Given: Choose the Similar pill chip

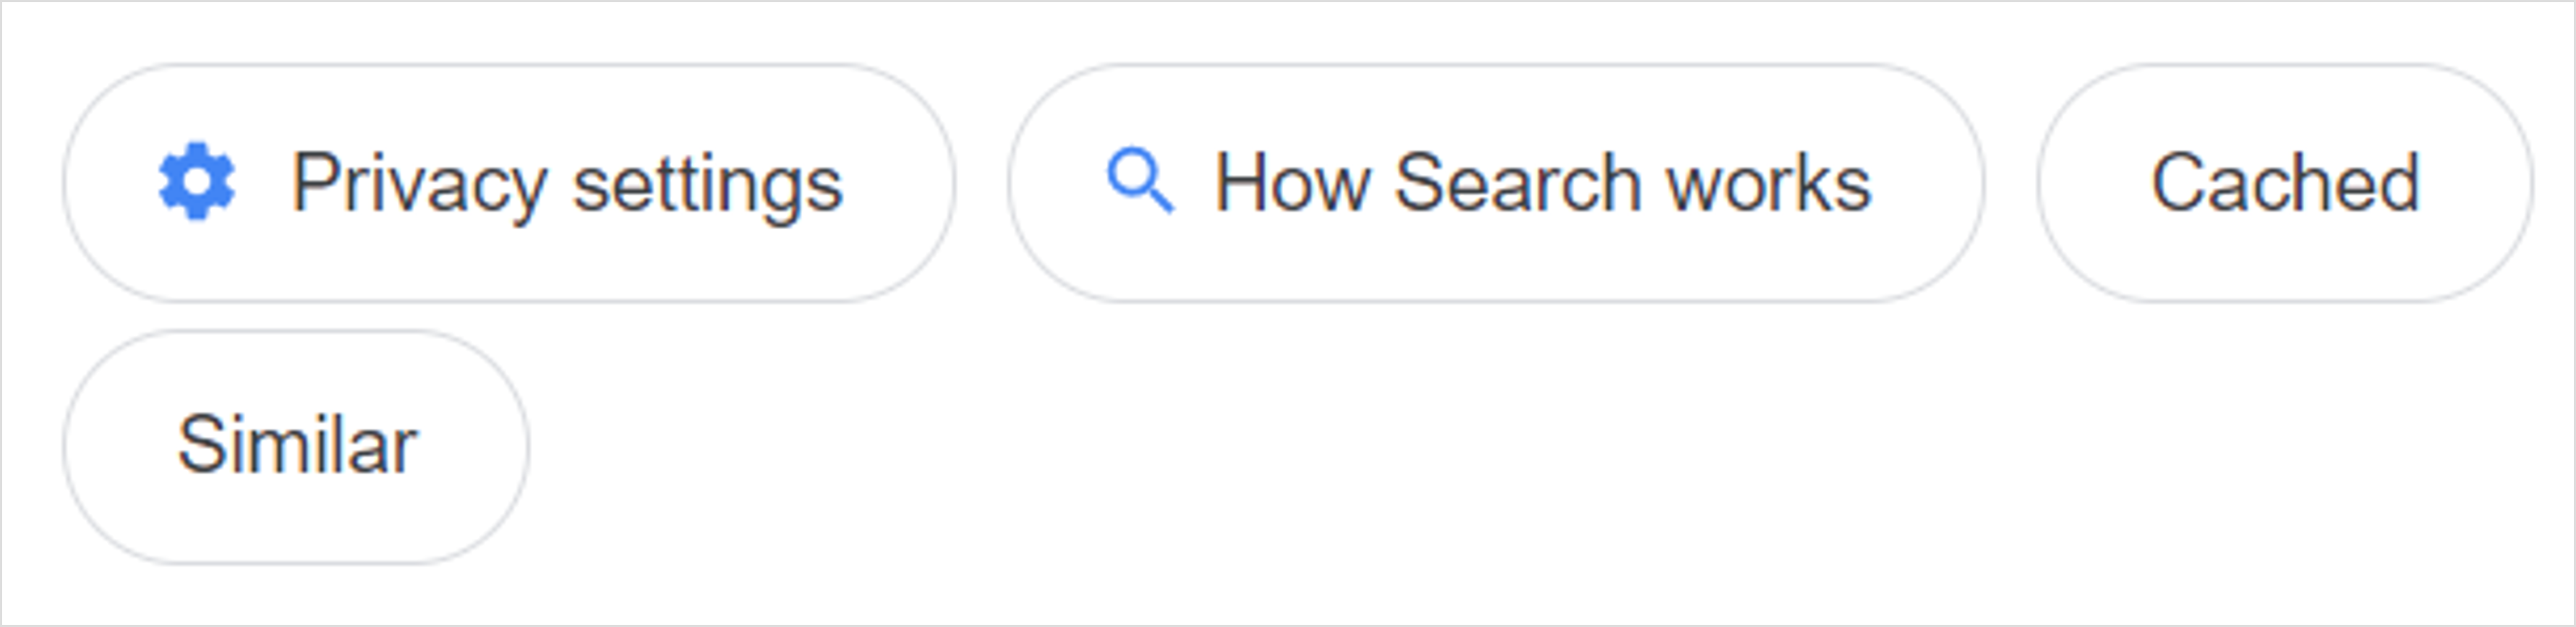Looking at the screenshot, I should tap(296, 446).
